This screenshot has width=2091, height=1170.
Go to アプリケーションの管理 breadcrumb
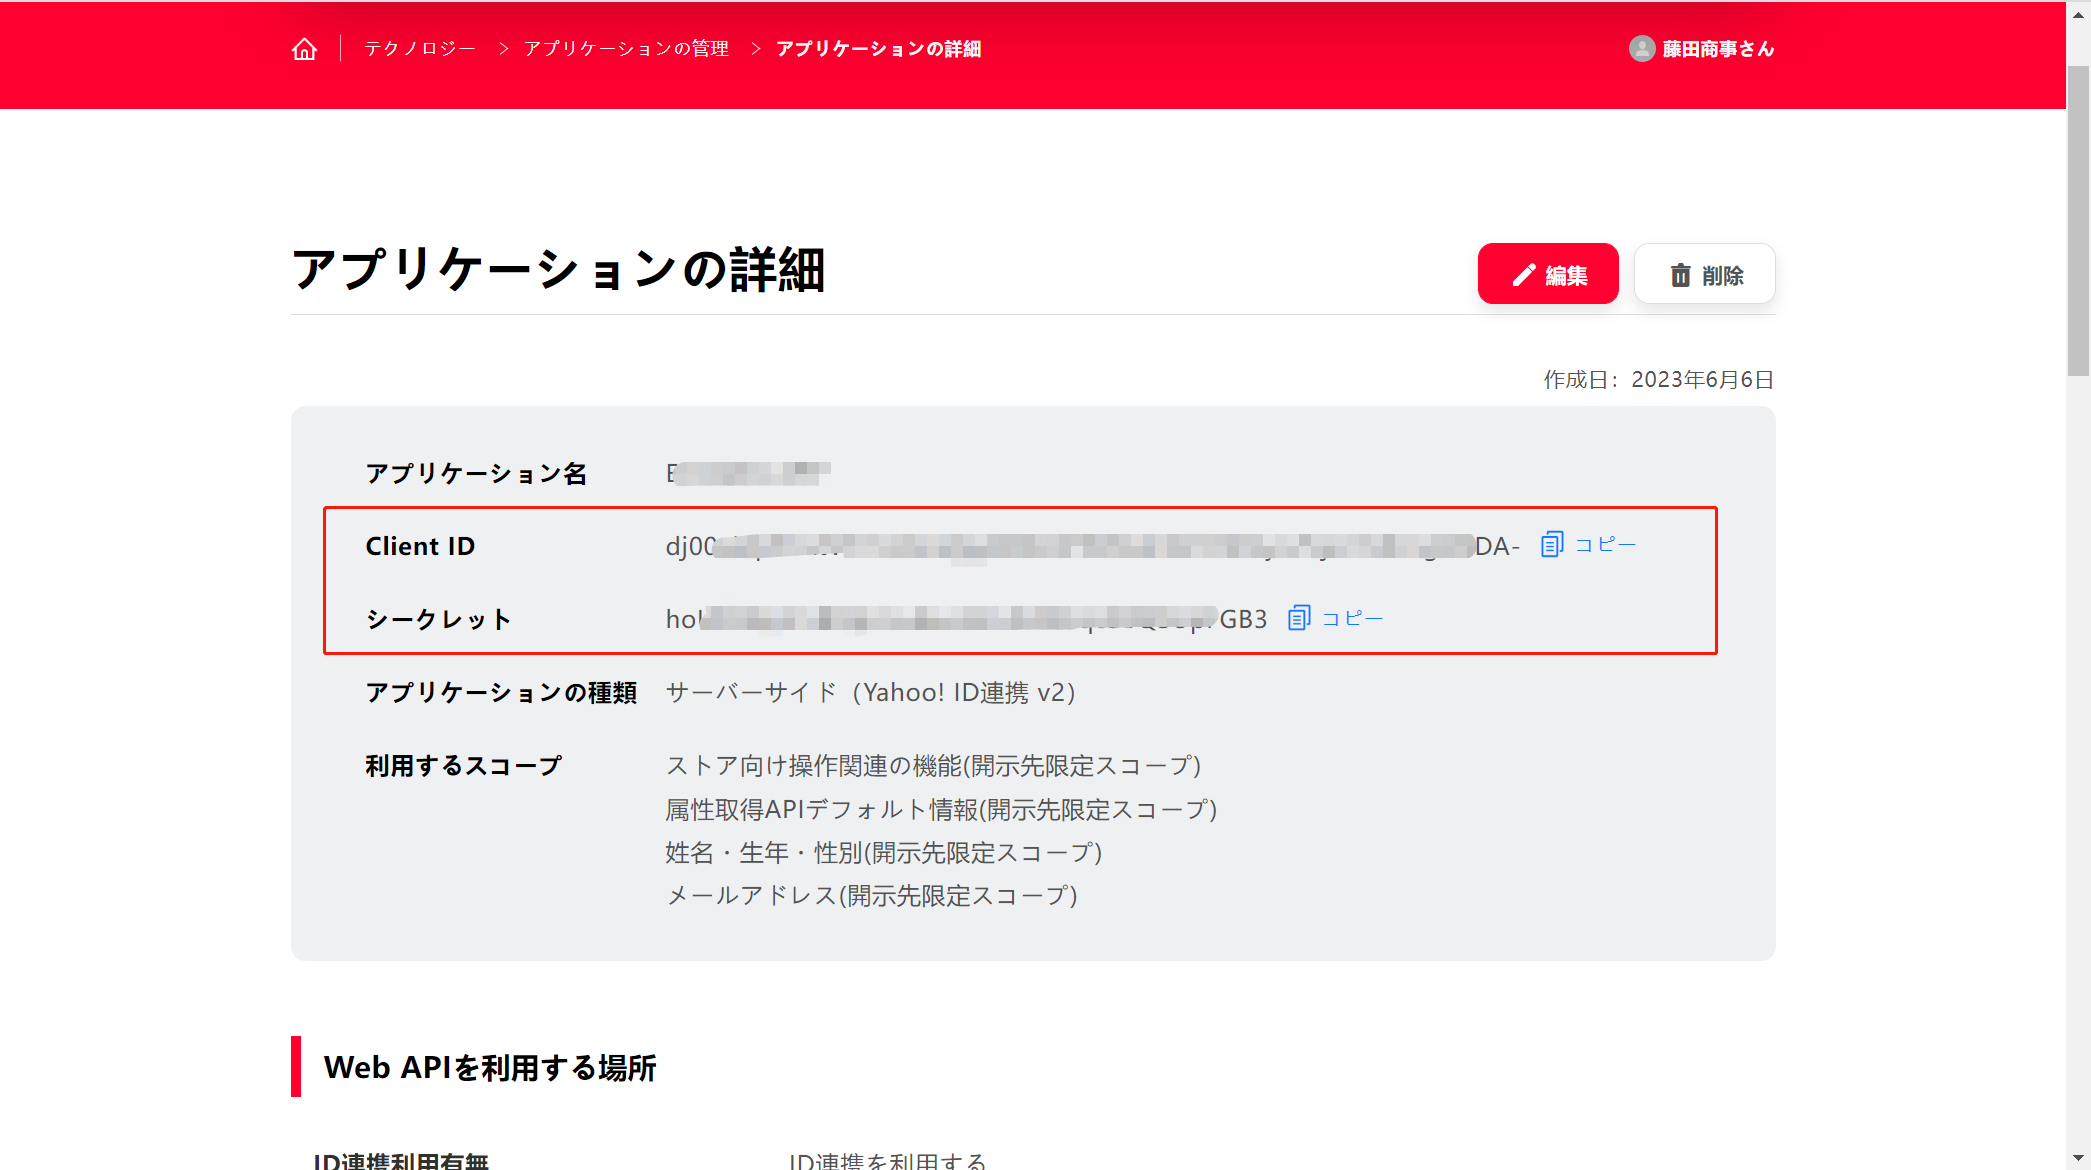click(626, 49)
